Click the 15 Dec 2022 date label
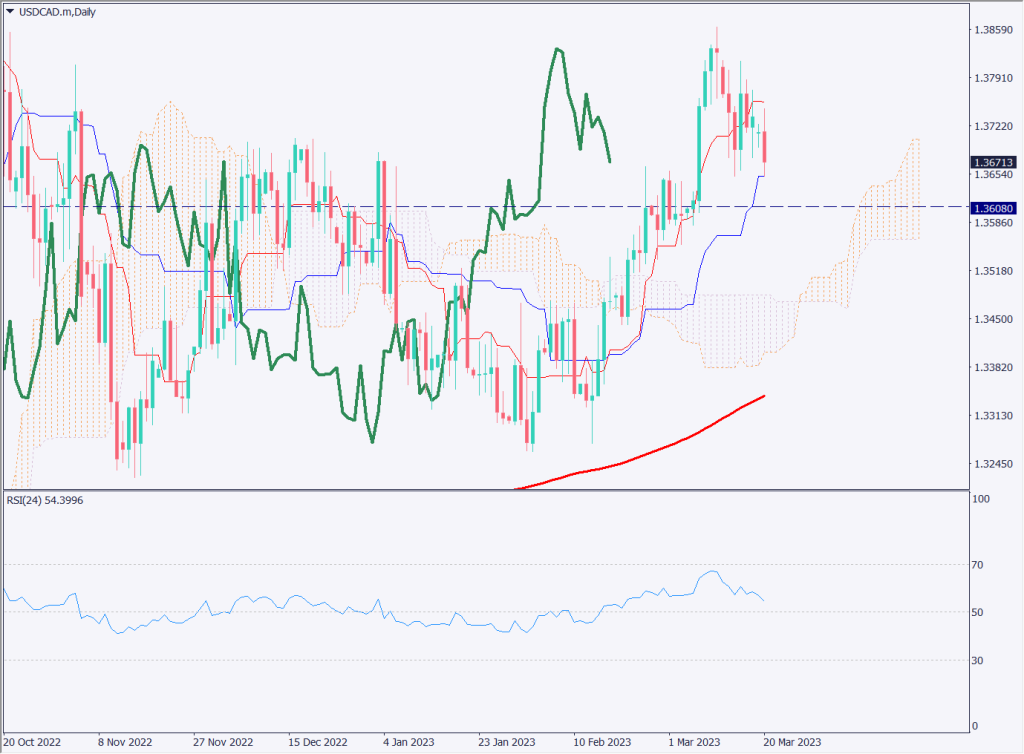This screenshot has width=1024, height=754. pyautogui.click(x=317, y=743)
